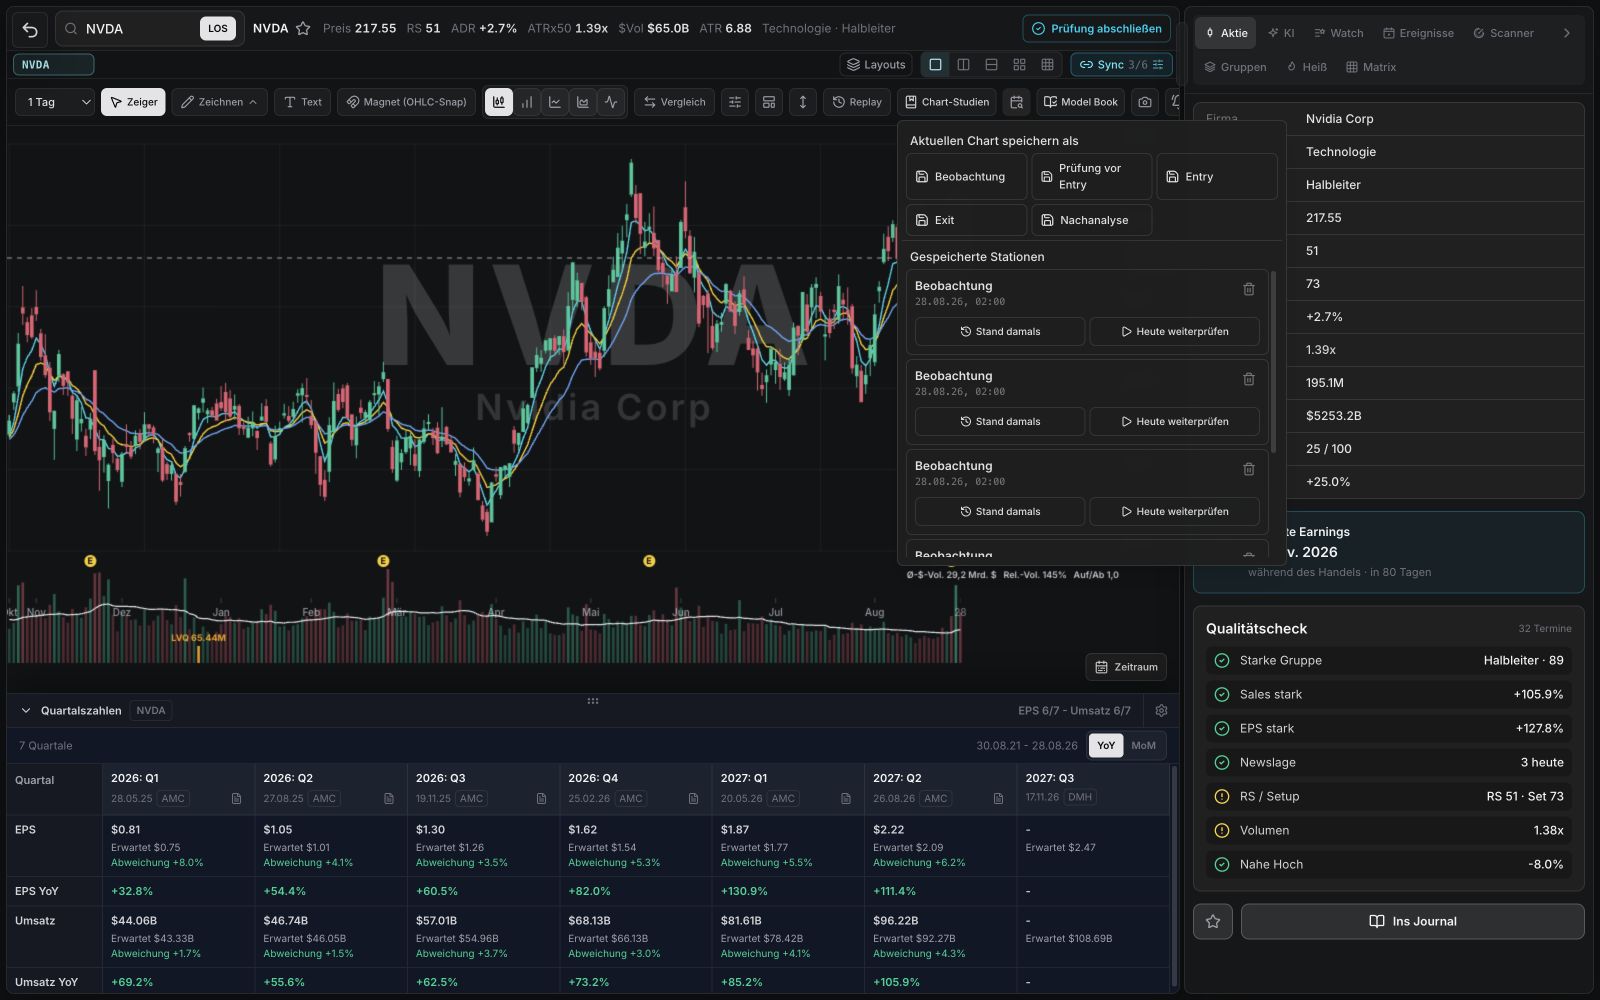Switch to candlestick chart type
Screen dimensions: 1600x1000
point(498,102)
